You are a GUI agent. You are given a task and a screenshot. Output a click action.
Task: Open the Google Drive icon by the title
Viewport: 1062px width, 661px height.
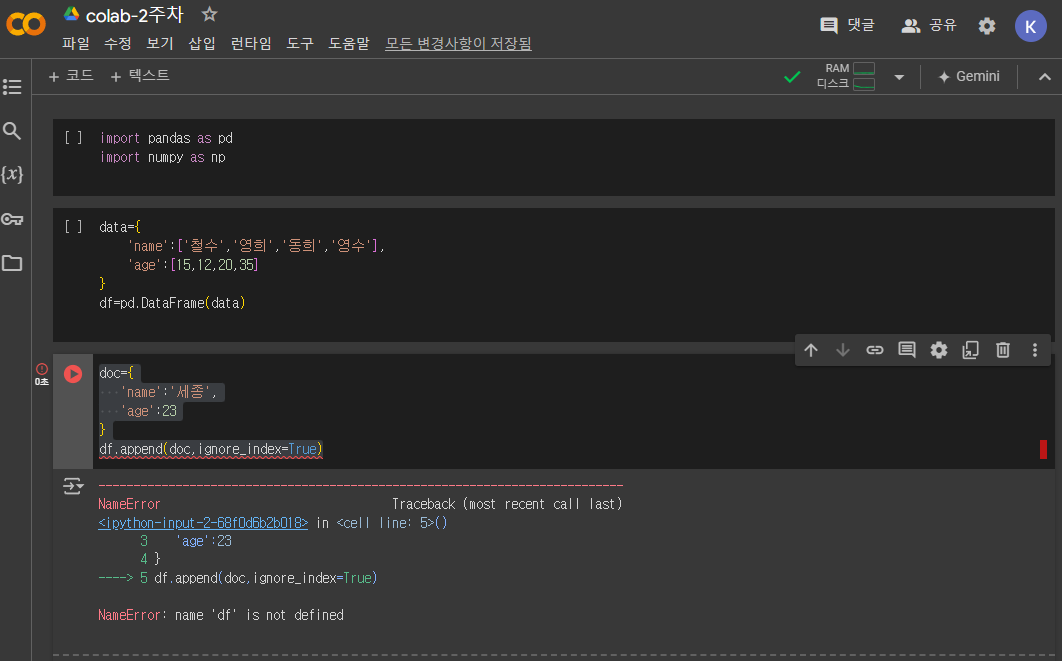(71, 14)
